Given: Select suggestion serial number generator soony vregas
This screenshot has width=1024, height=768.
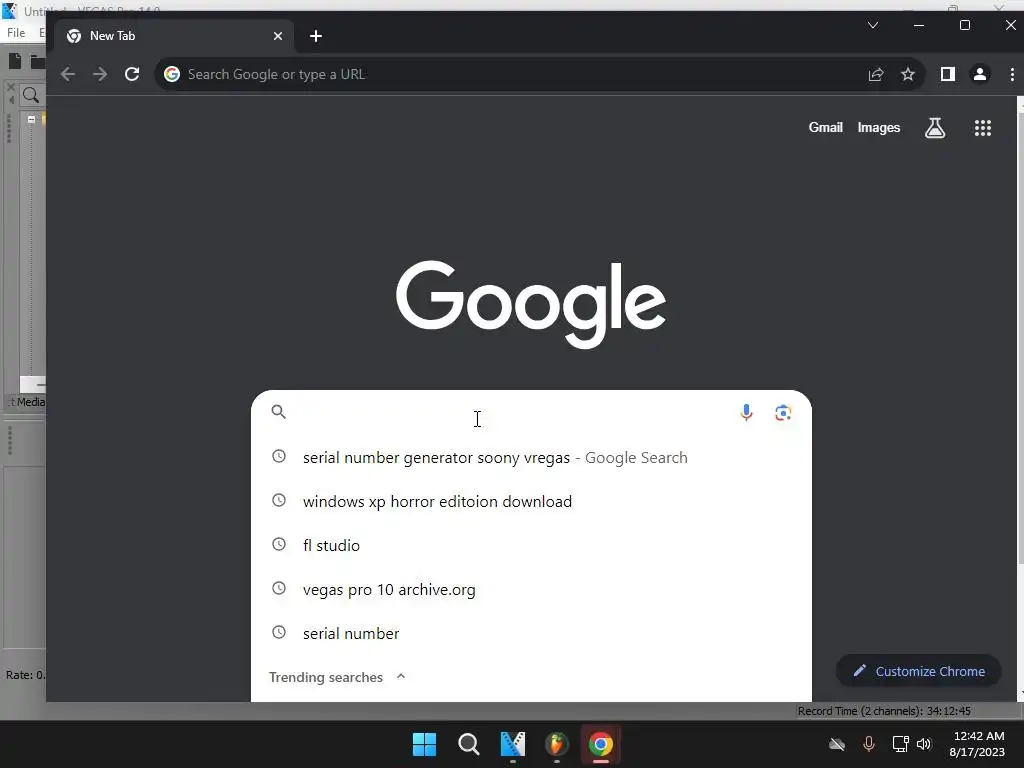Looking at the screenshot, I should pos(531,458).
